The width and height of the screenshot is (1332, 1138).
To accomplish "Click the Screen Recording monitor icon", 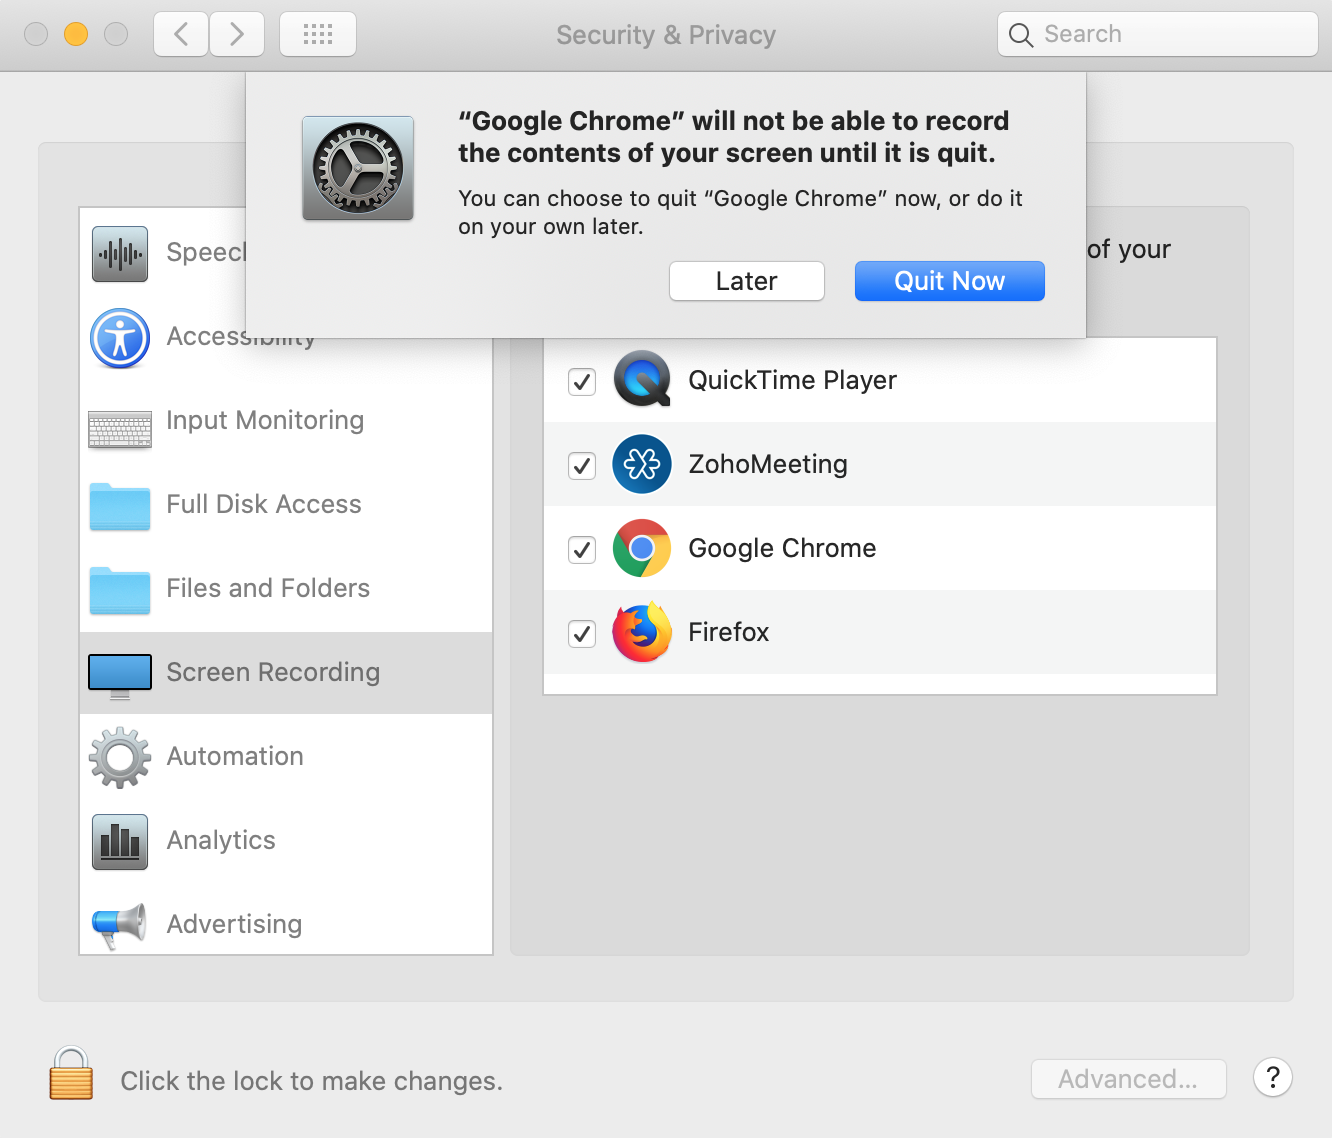I will [x=120, y=676].
